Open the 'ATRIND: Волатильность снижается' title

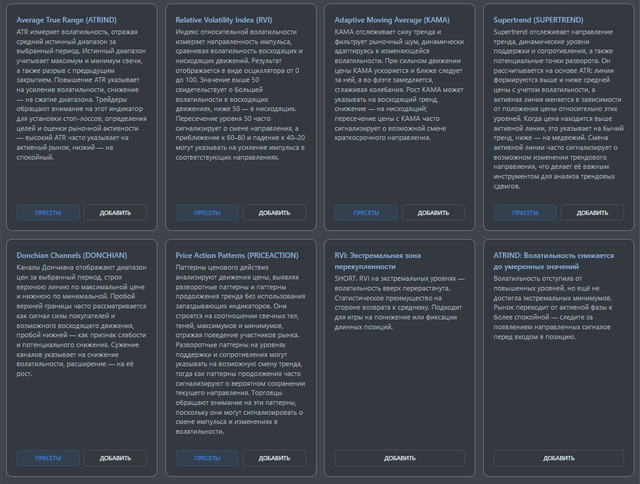[x=553, y=261]
